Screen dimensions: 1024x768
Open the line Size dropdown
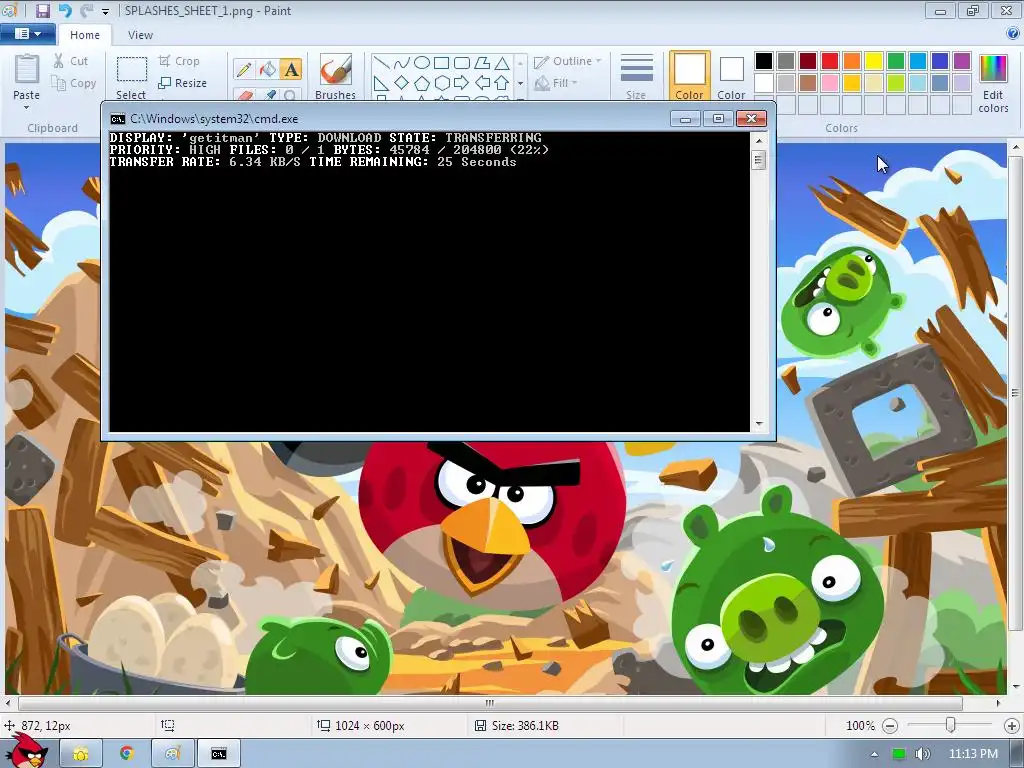click(636, 76)
